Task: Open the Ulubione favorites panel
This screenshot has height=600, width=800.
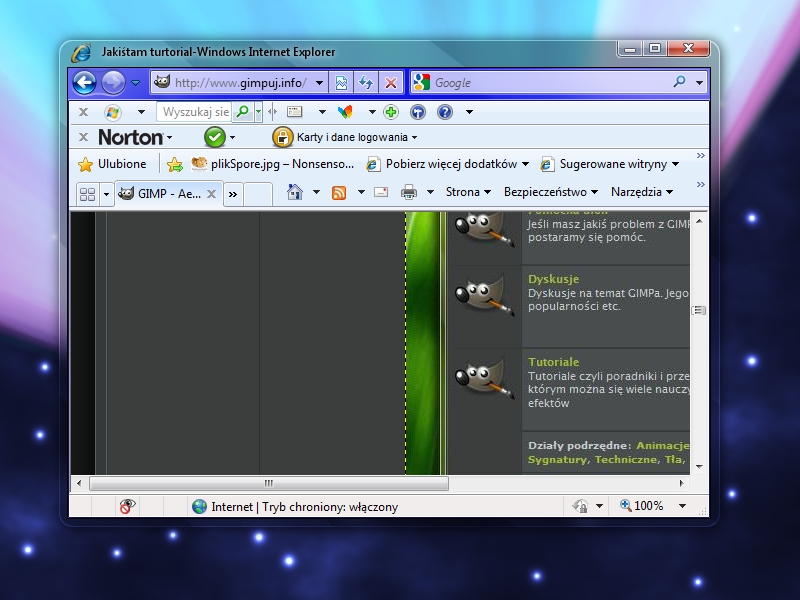Action: tap(112, 164)
